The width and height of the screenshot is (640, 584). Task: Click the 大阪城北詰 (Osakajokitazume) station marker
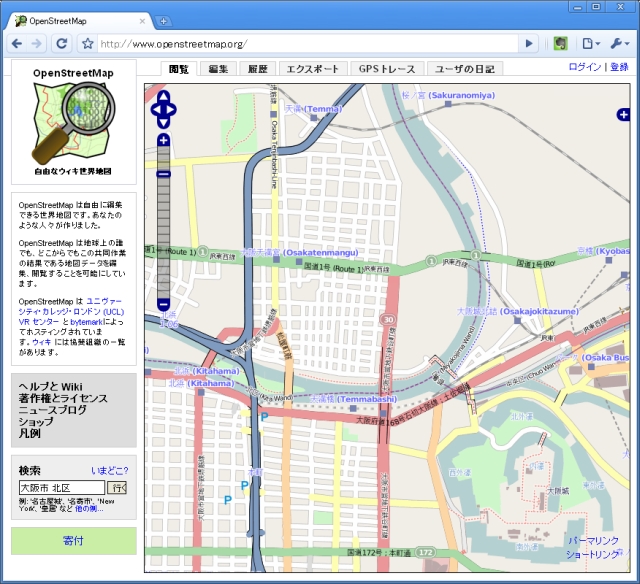[x=518, y=321]
